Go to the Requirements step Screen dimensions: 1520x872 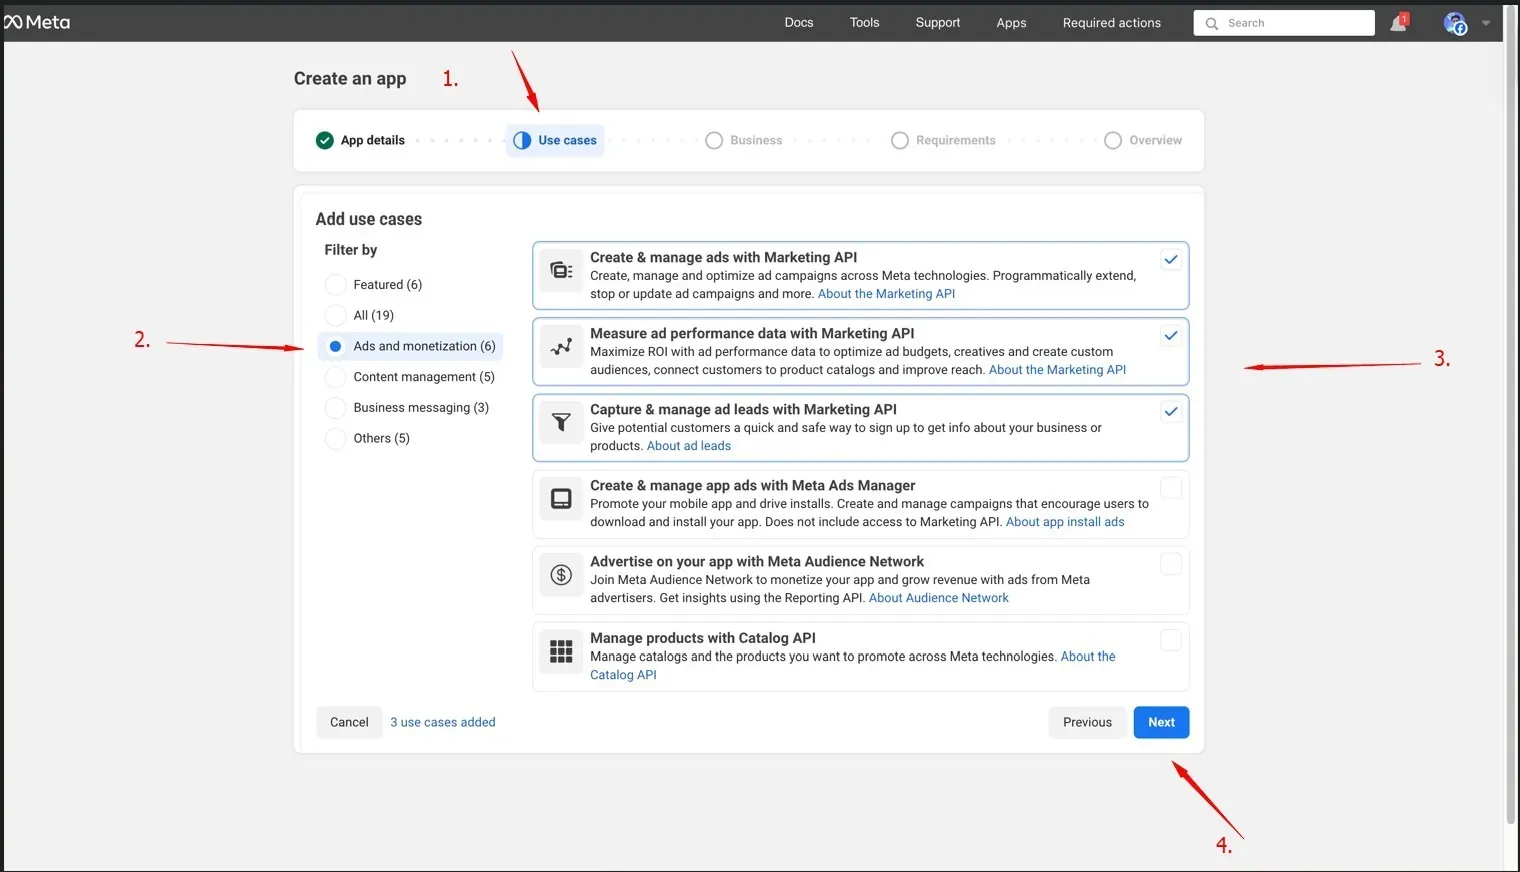pyautogui.click(x=944, y=140)
